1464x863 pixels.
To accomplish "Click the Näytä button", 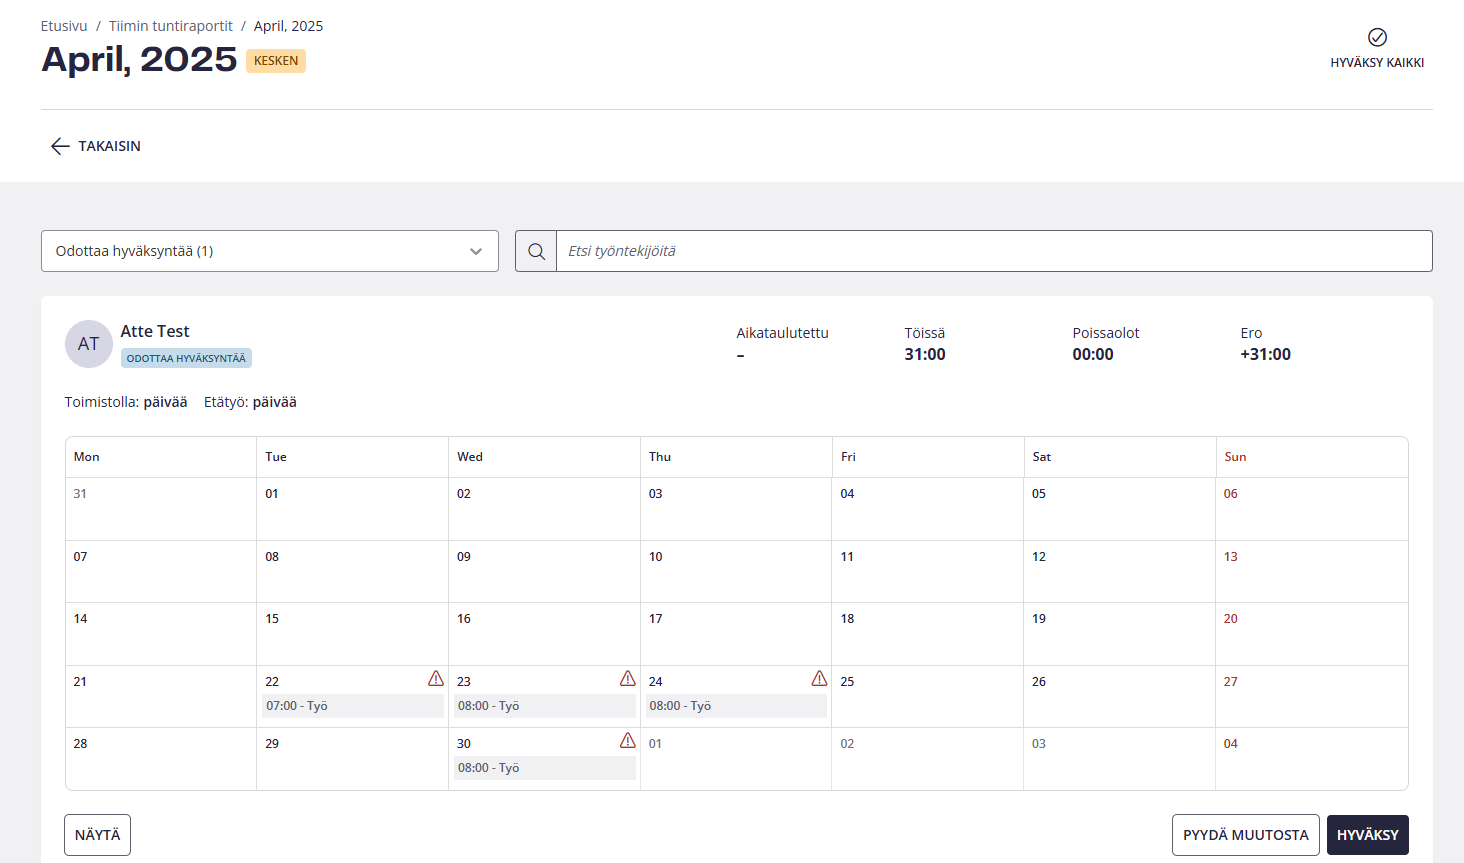I will click(x=97, y=835).
